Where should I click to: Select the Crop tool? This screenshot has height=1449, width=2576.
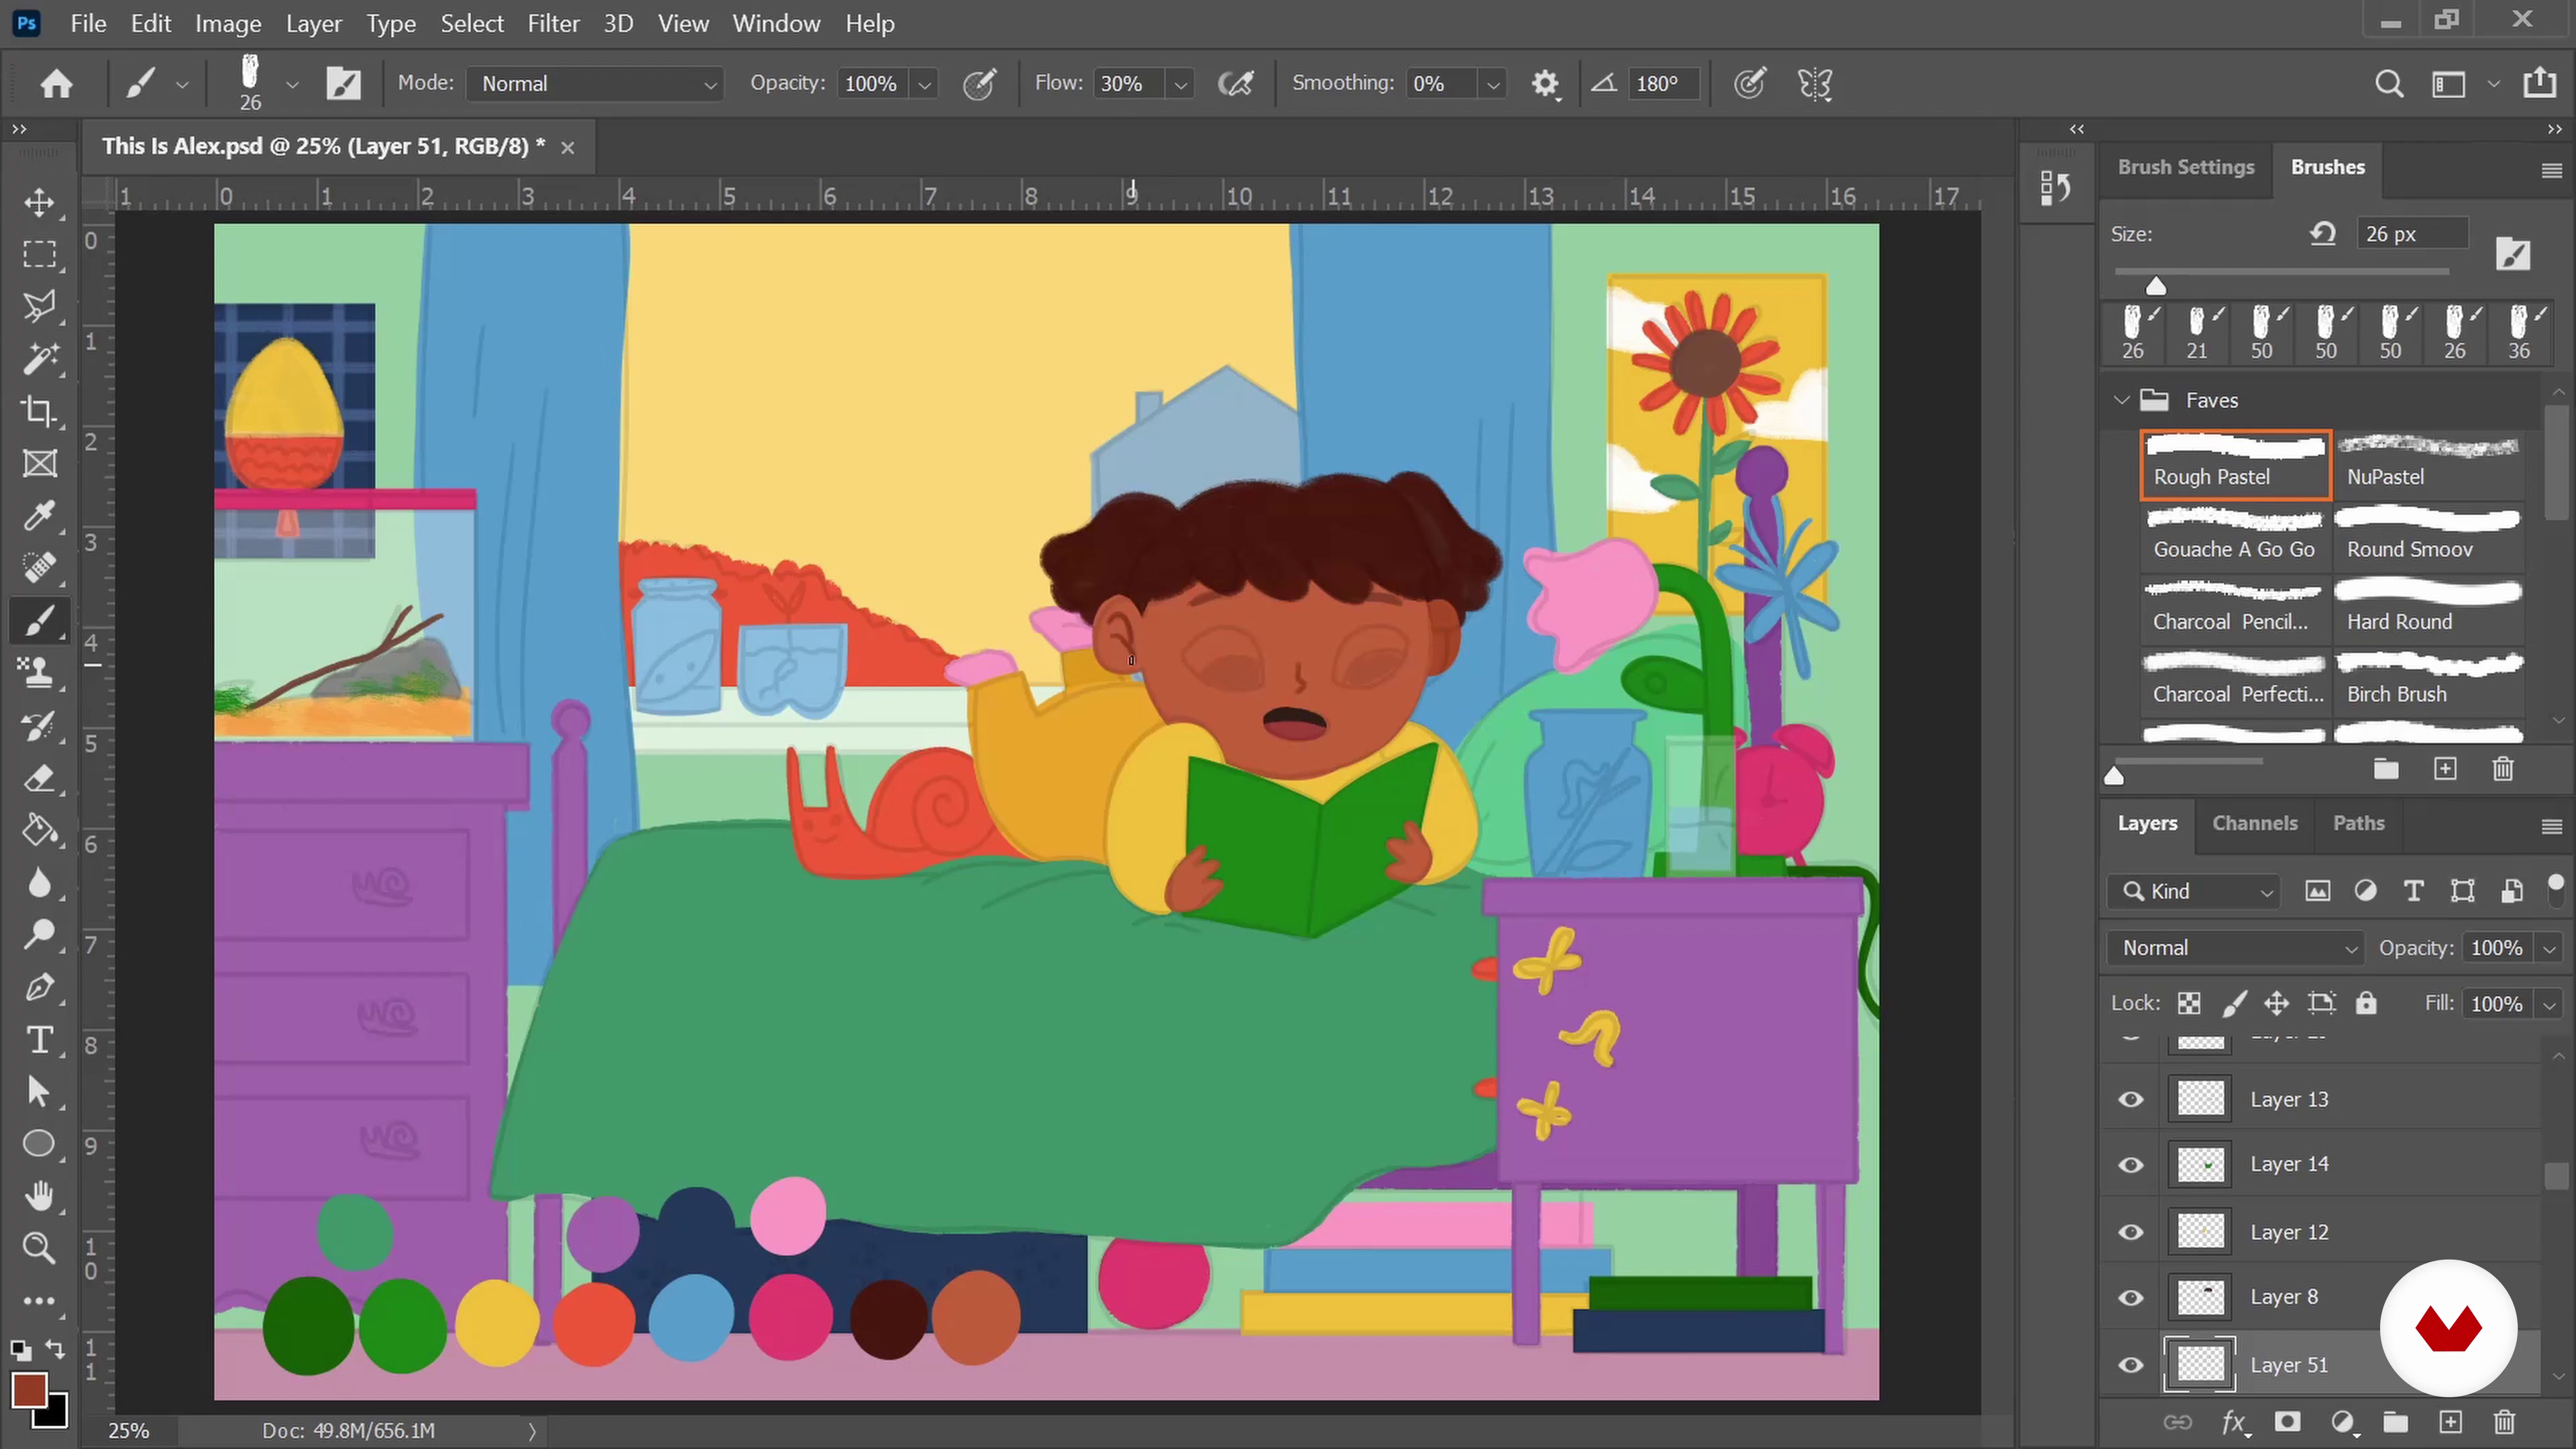pos(39,411)
